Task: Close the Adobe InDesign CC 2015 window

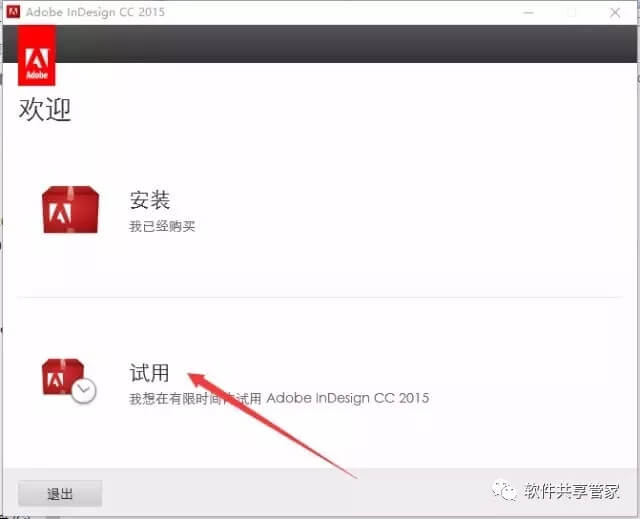Action: (x=615, y=13)
